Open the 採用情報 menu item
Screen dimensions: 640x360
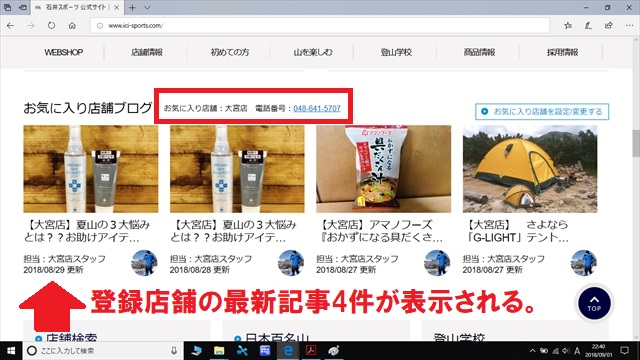[563, 52]
